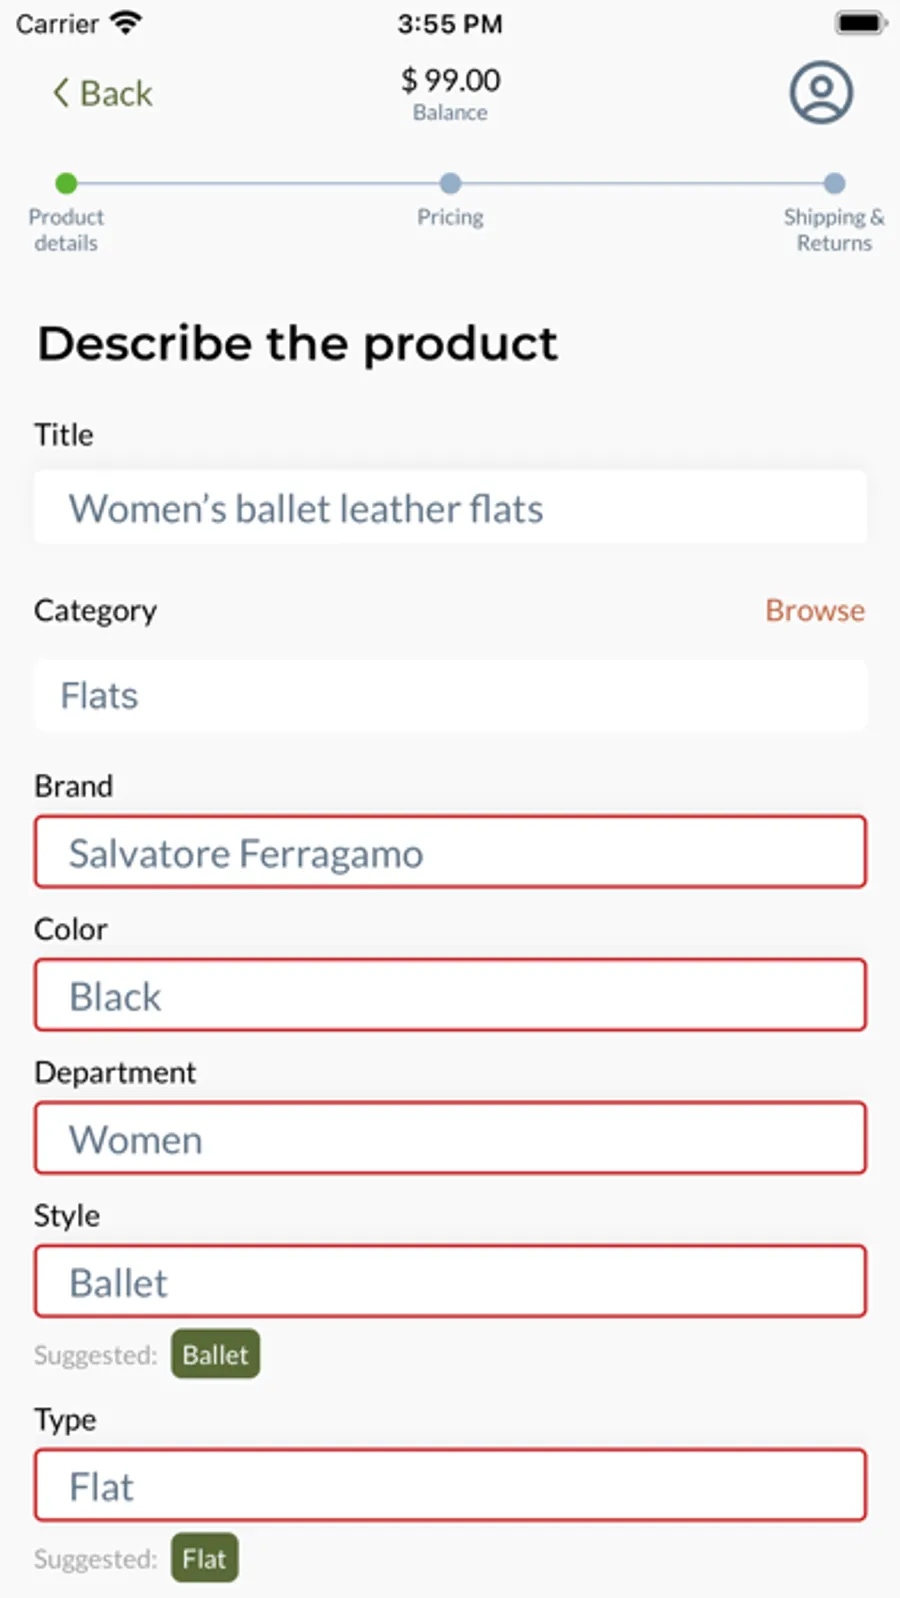Select the green Product details step dot
Screen dimensions: 900x1598
click(x=66, y=183)
